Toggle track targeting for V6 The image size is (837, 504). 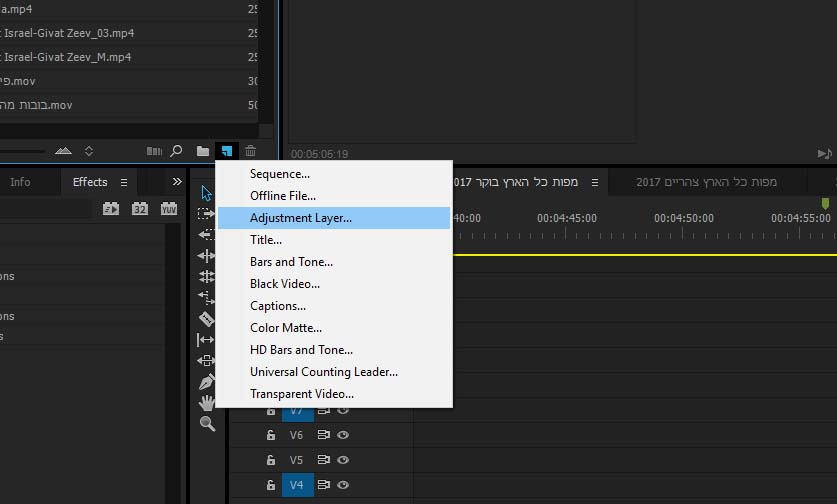pyautogui.click(x=297, y=435)
